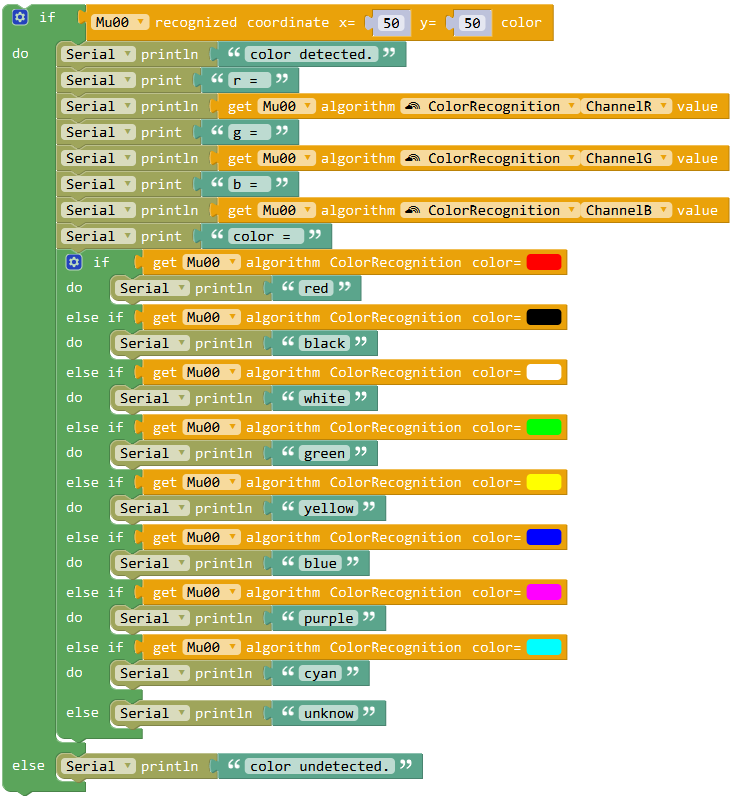Open the ChannelR dropdown
737x801 pixels.
(x=626, y=106)
